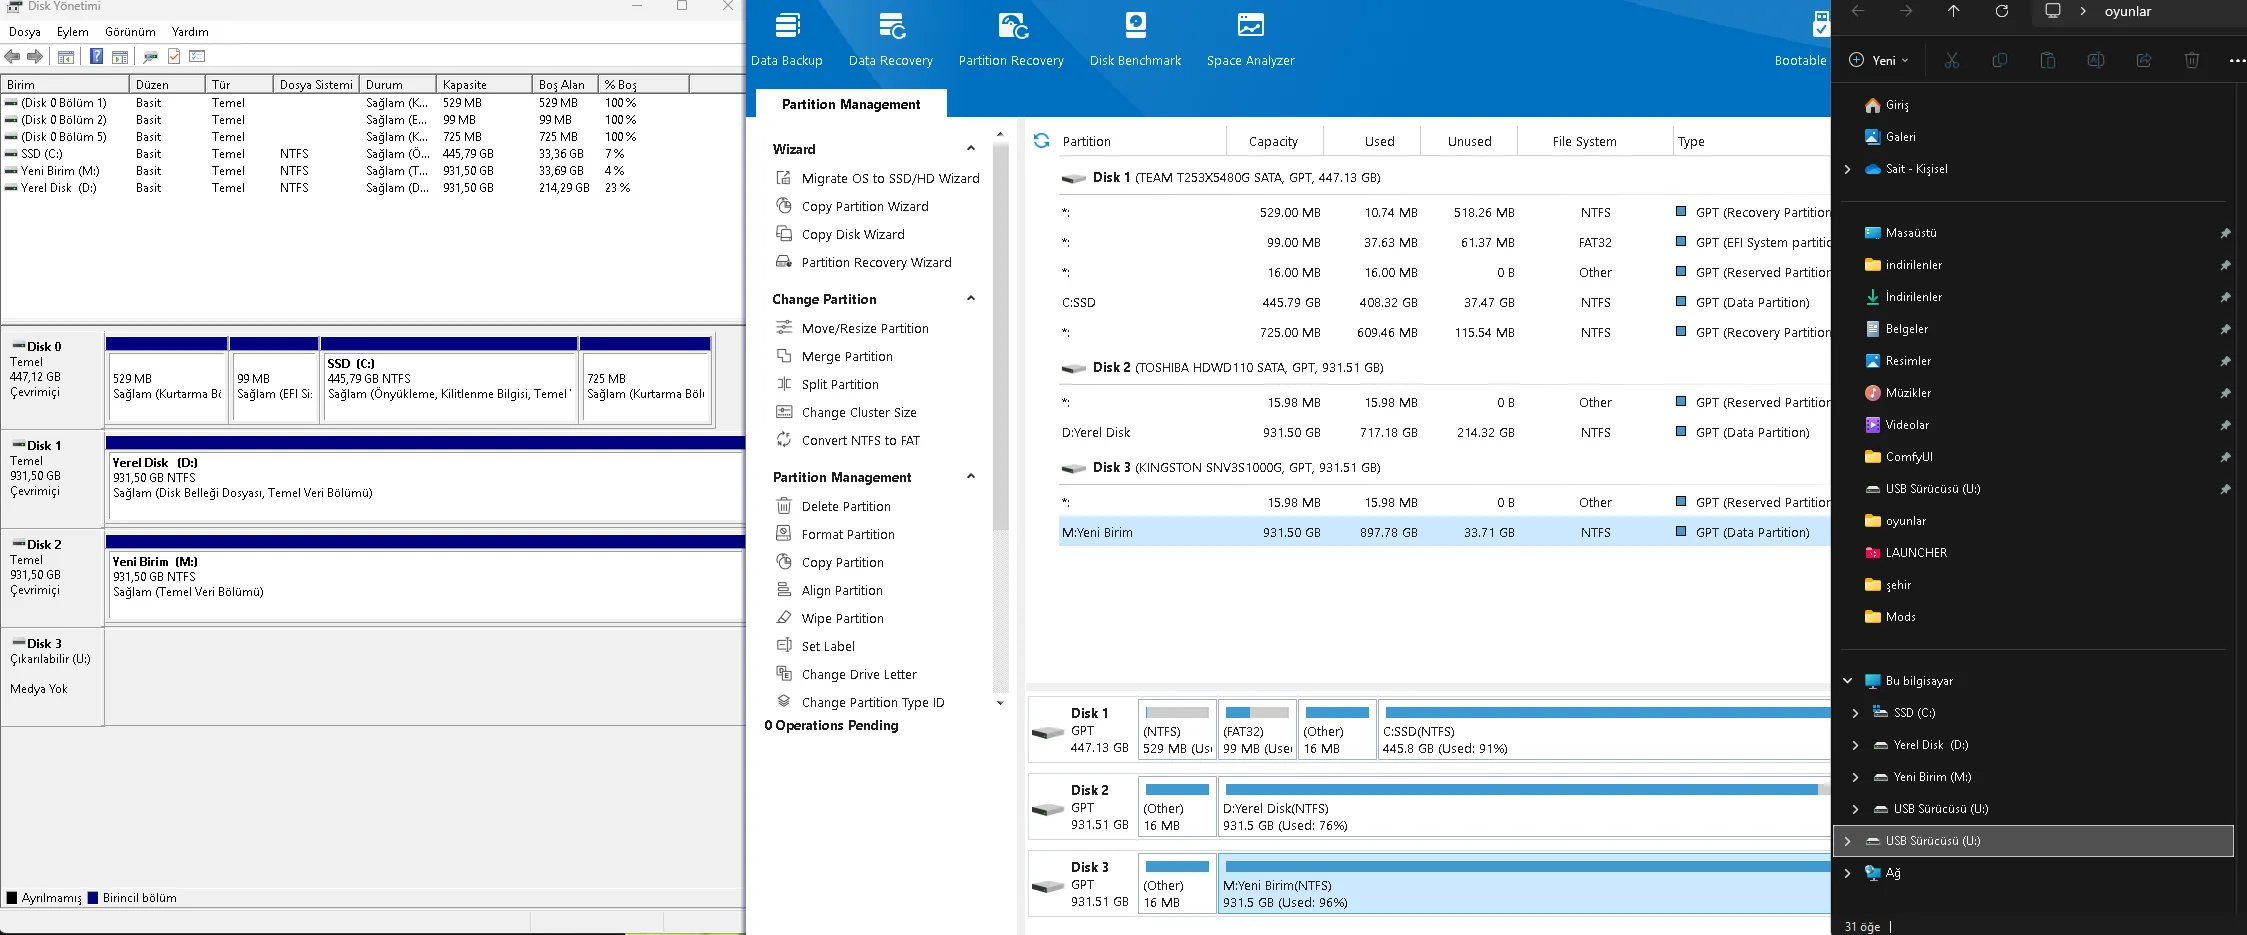
Task: Click Migrate OS to SSD/HD Wizard
Action: tap(890, 178)
